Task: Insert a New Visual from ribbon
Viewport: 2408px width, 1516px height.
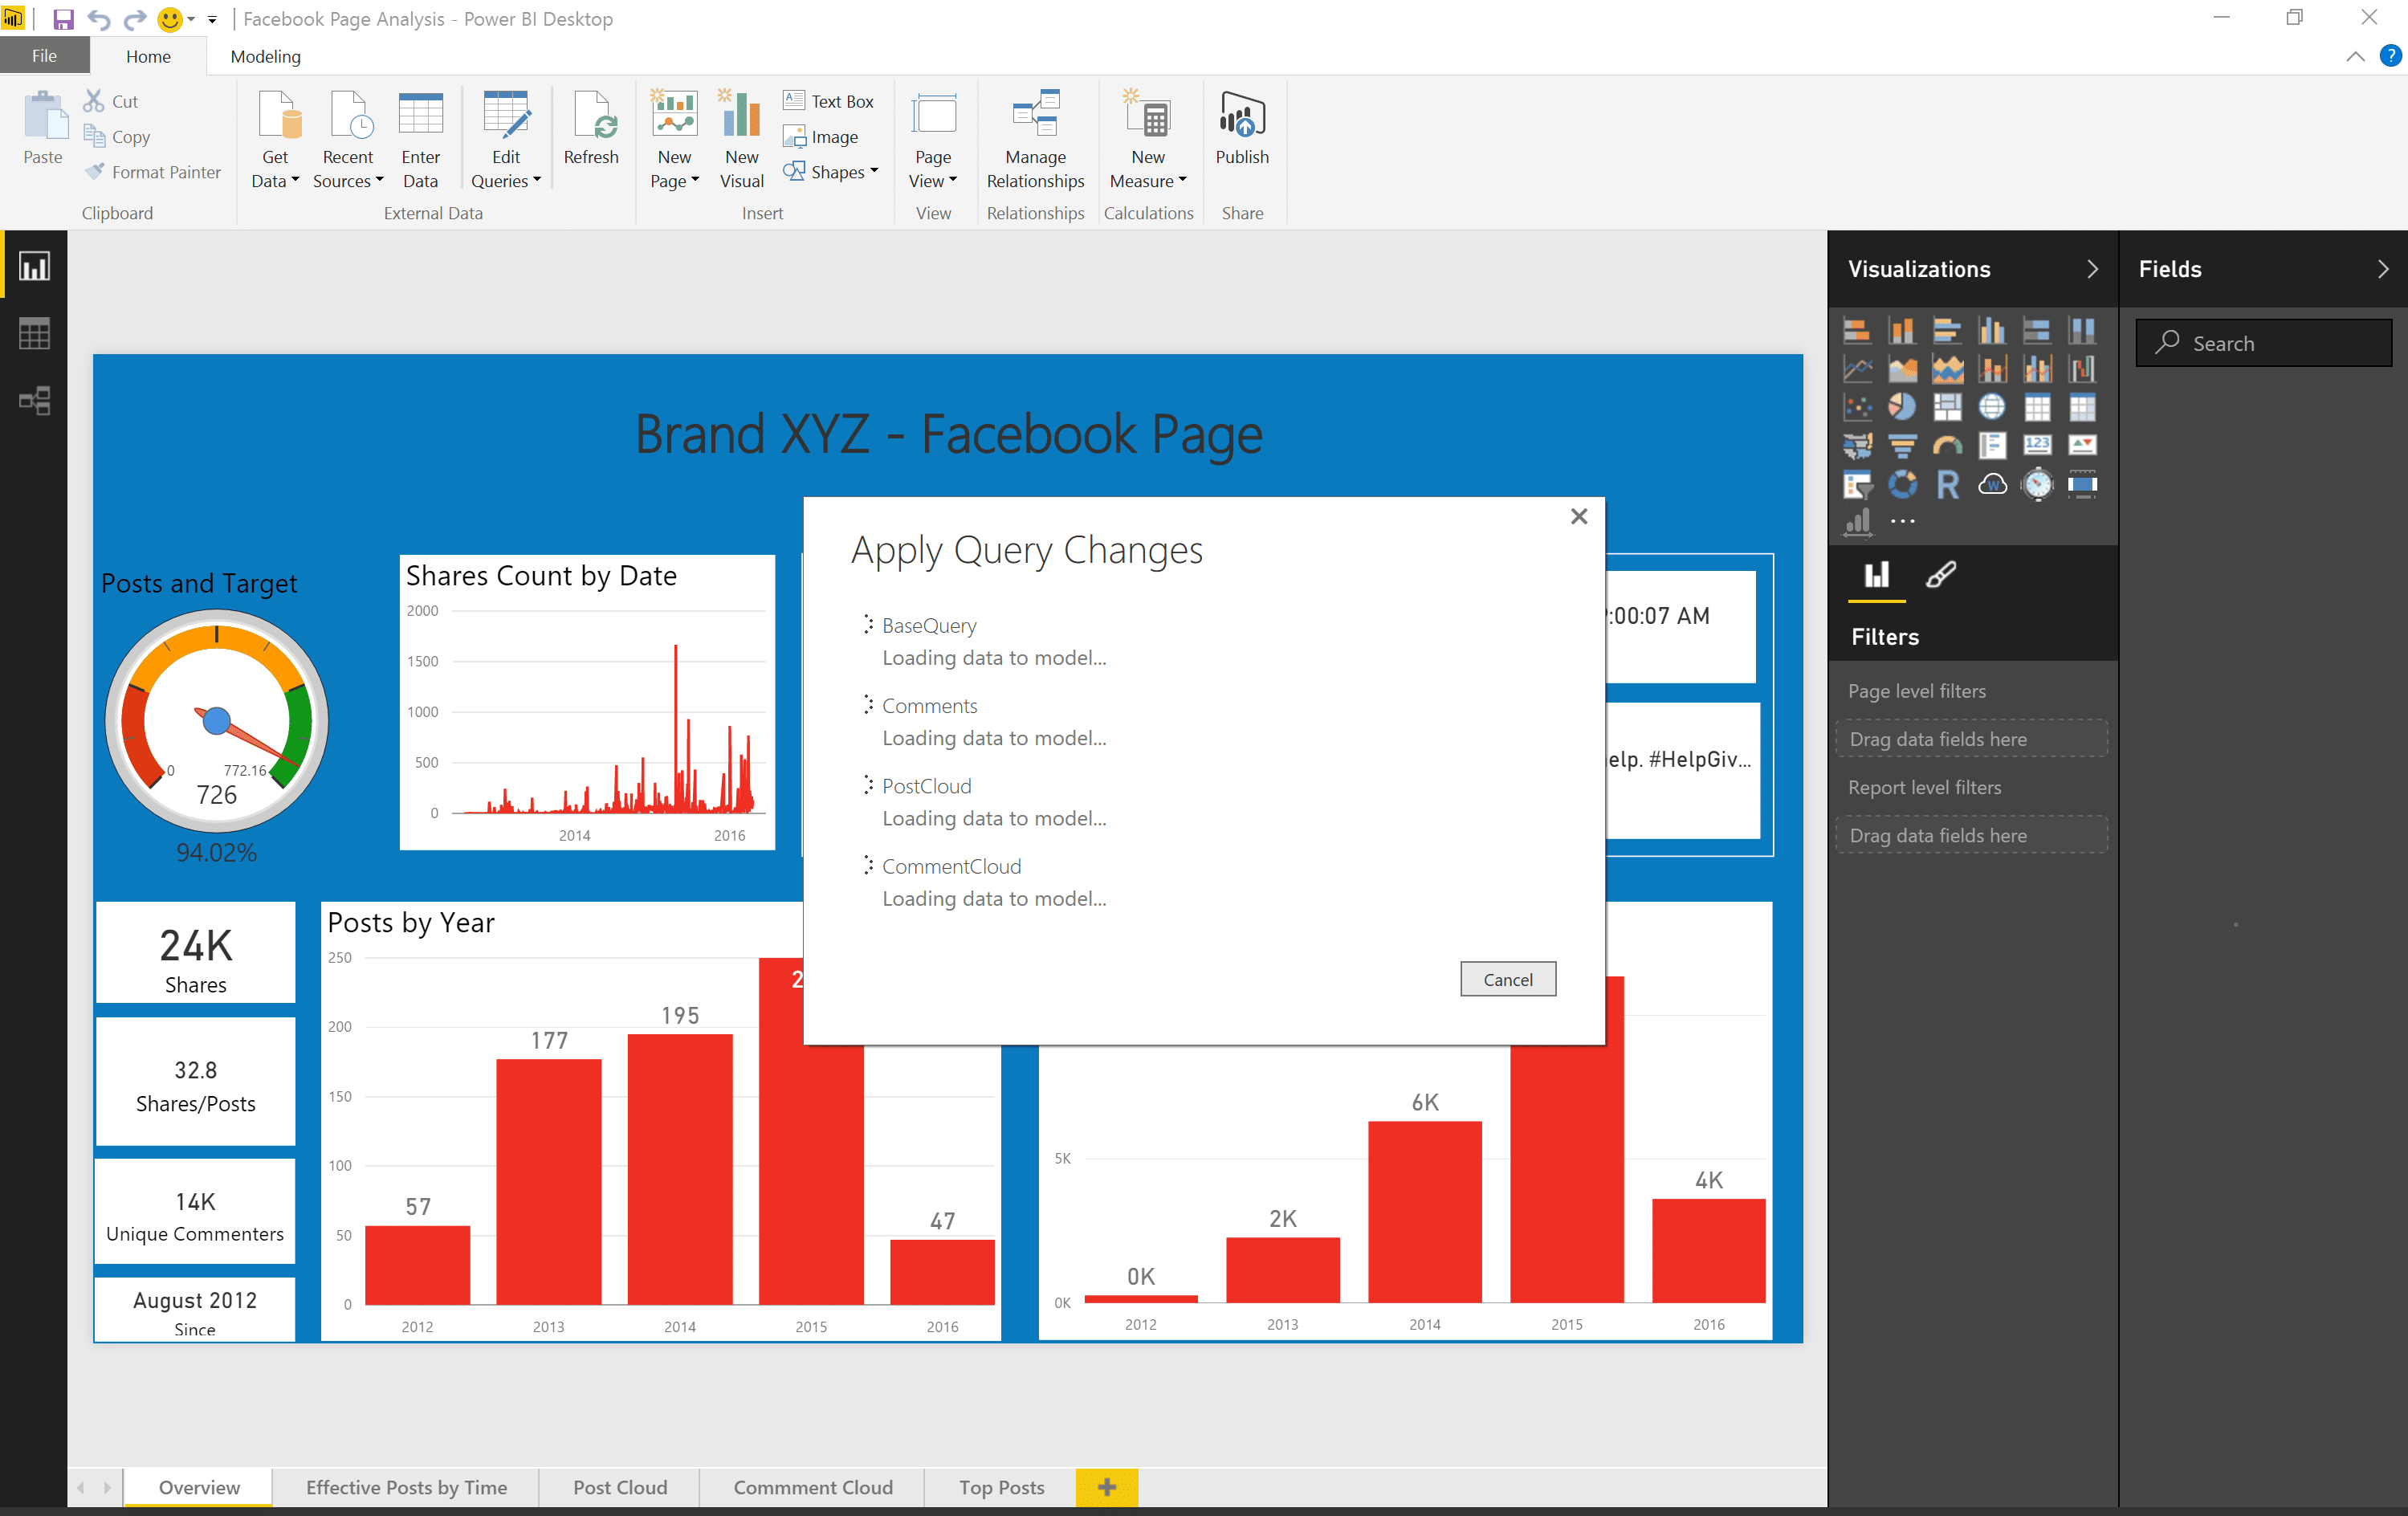Action: (x=741, y=139)
